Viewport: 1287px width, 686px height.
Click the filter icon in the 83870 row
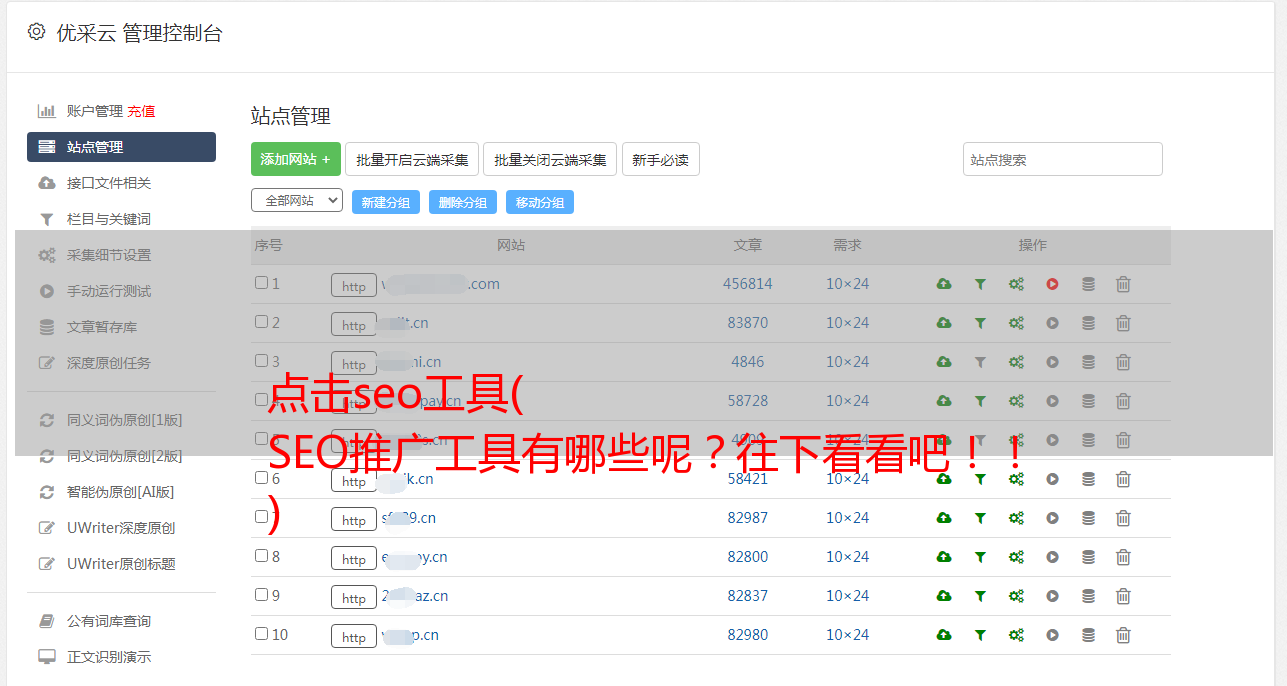[980, 323]
